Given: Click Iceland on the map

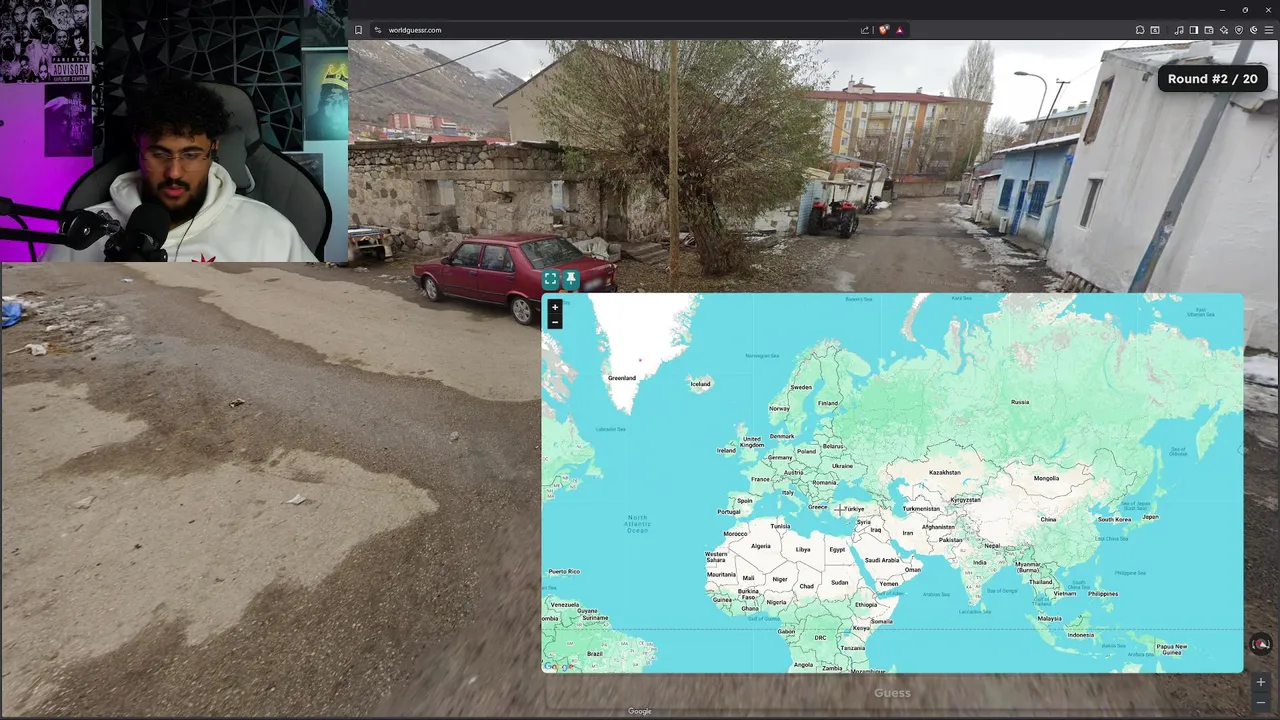Looking at the screenshot, I should point(700,384).
